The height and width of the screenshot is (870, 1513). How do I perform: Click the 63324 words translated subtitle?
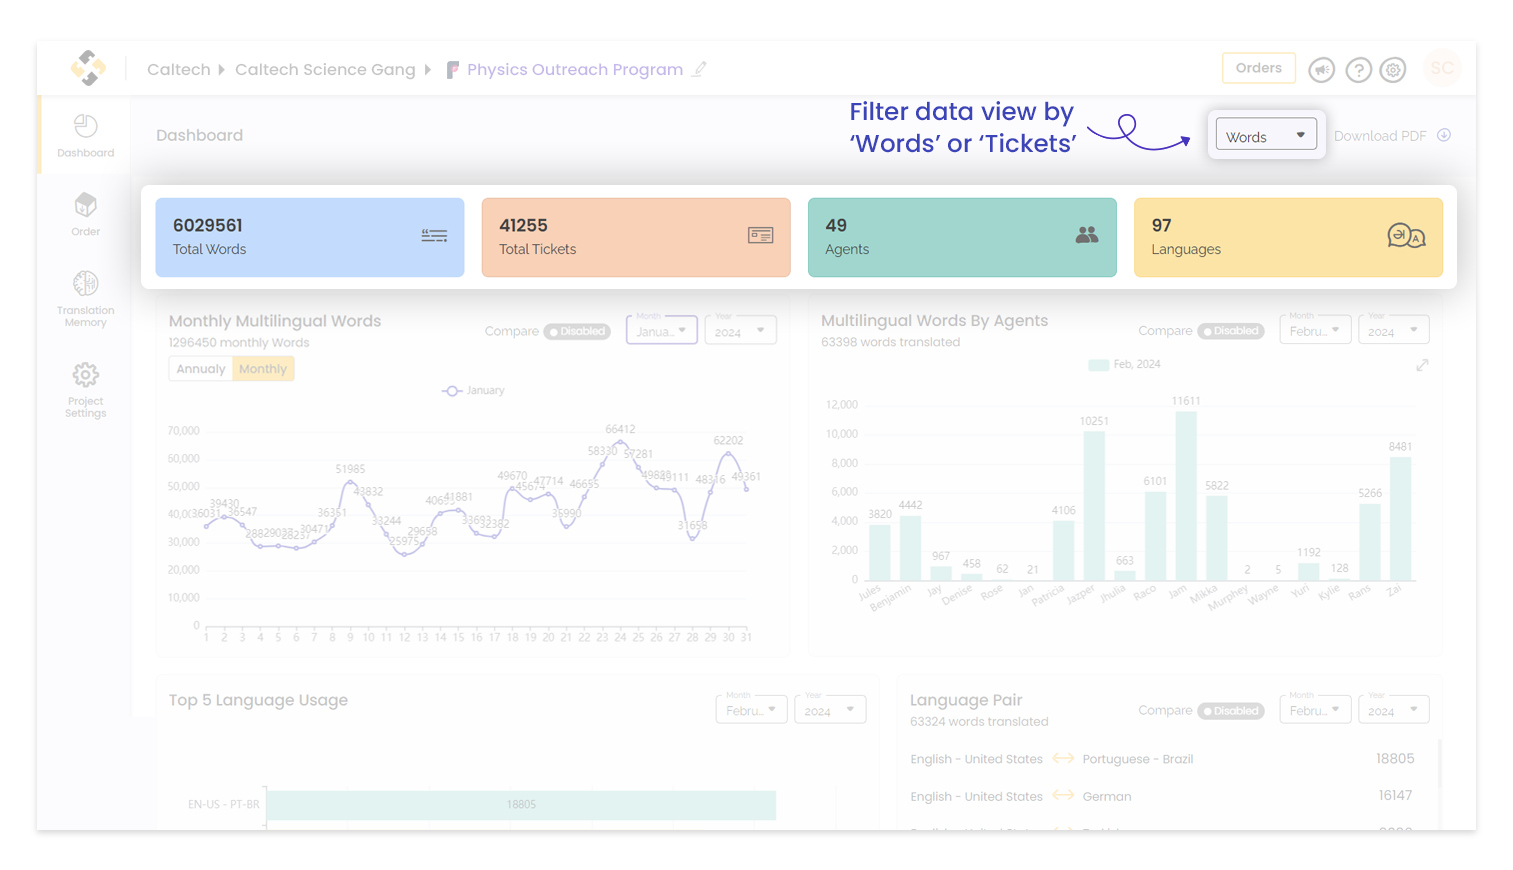979,721
